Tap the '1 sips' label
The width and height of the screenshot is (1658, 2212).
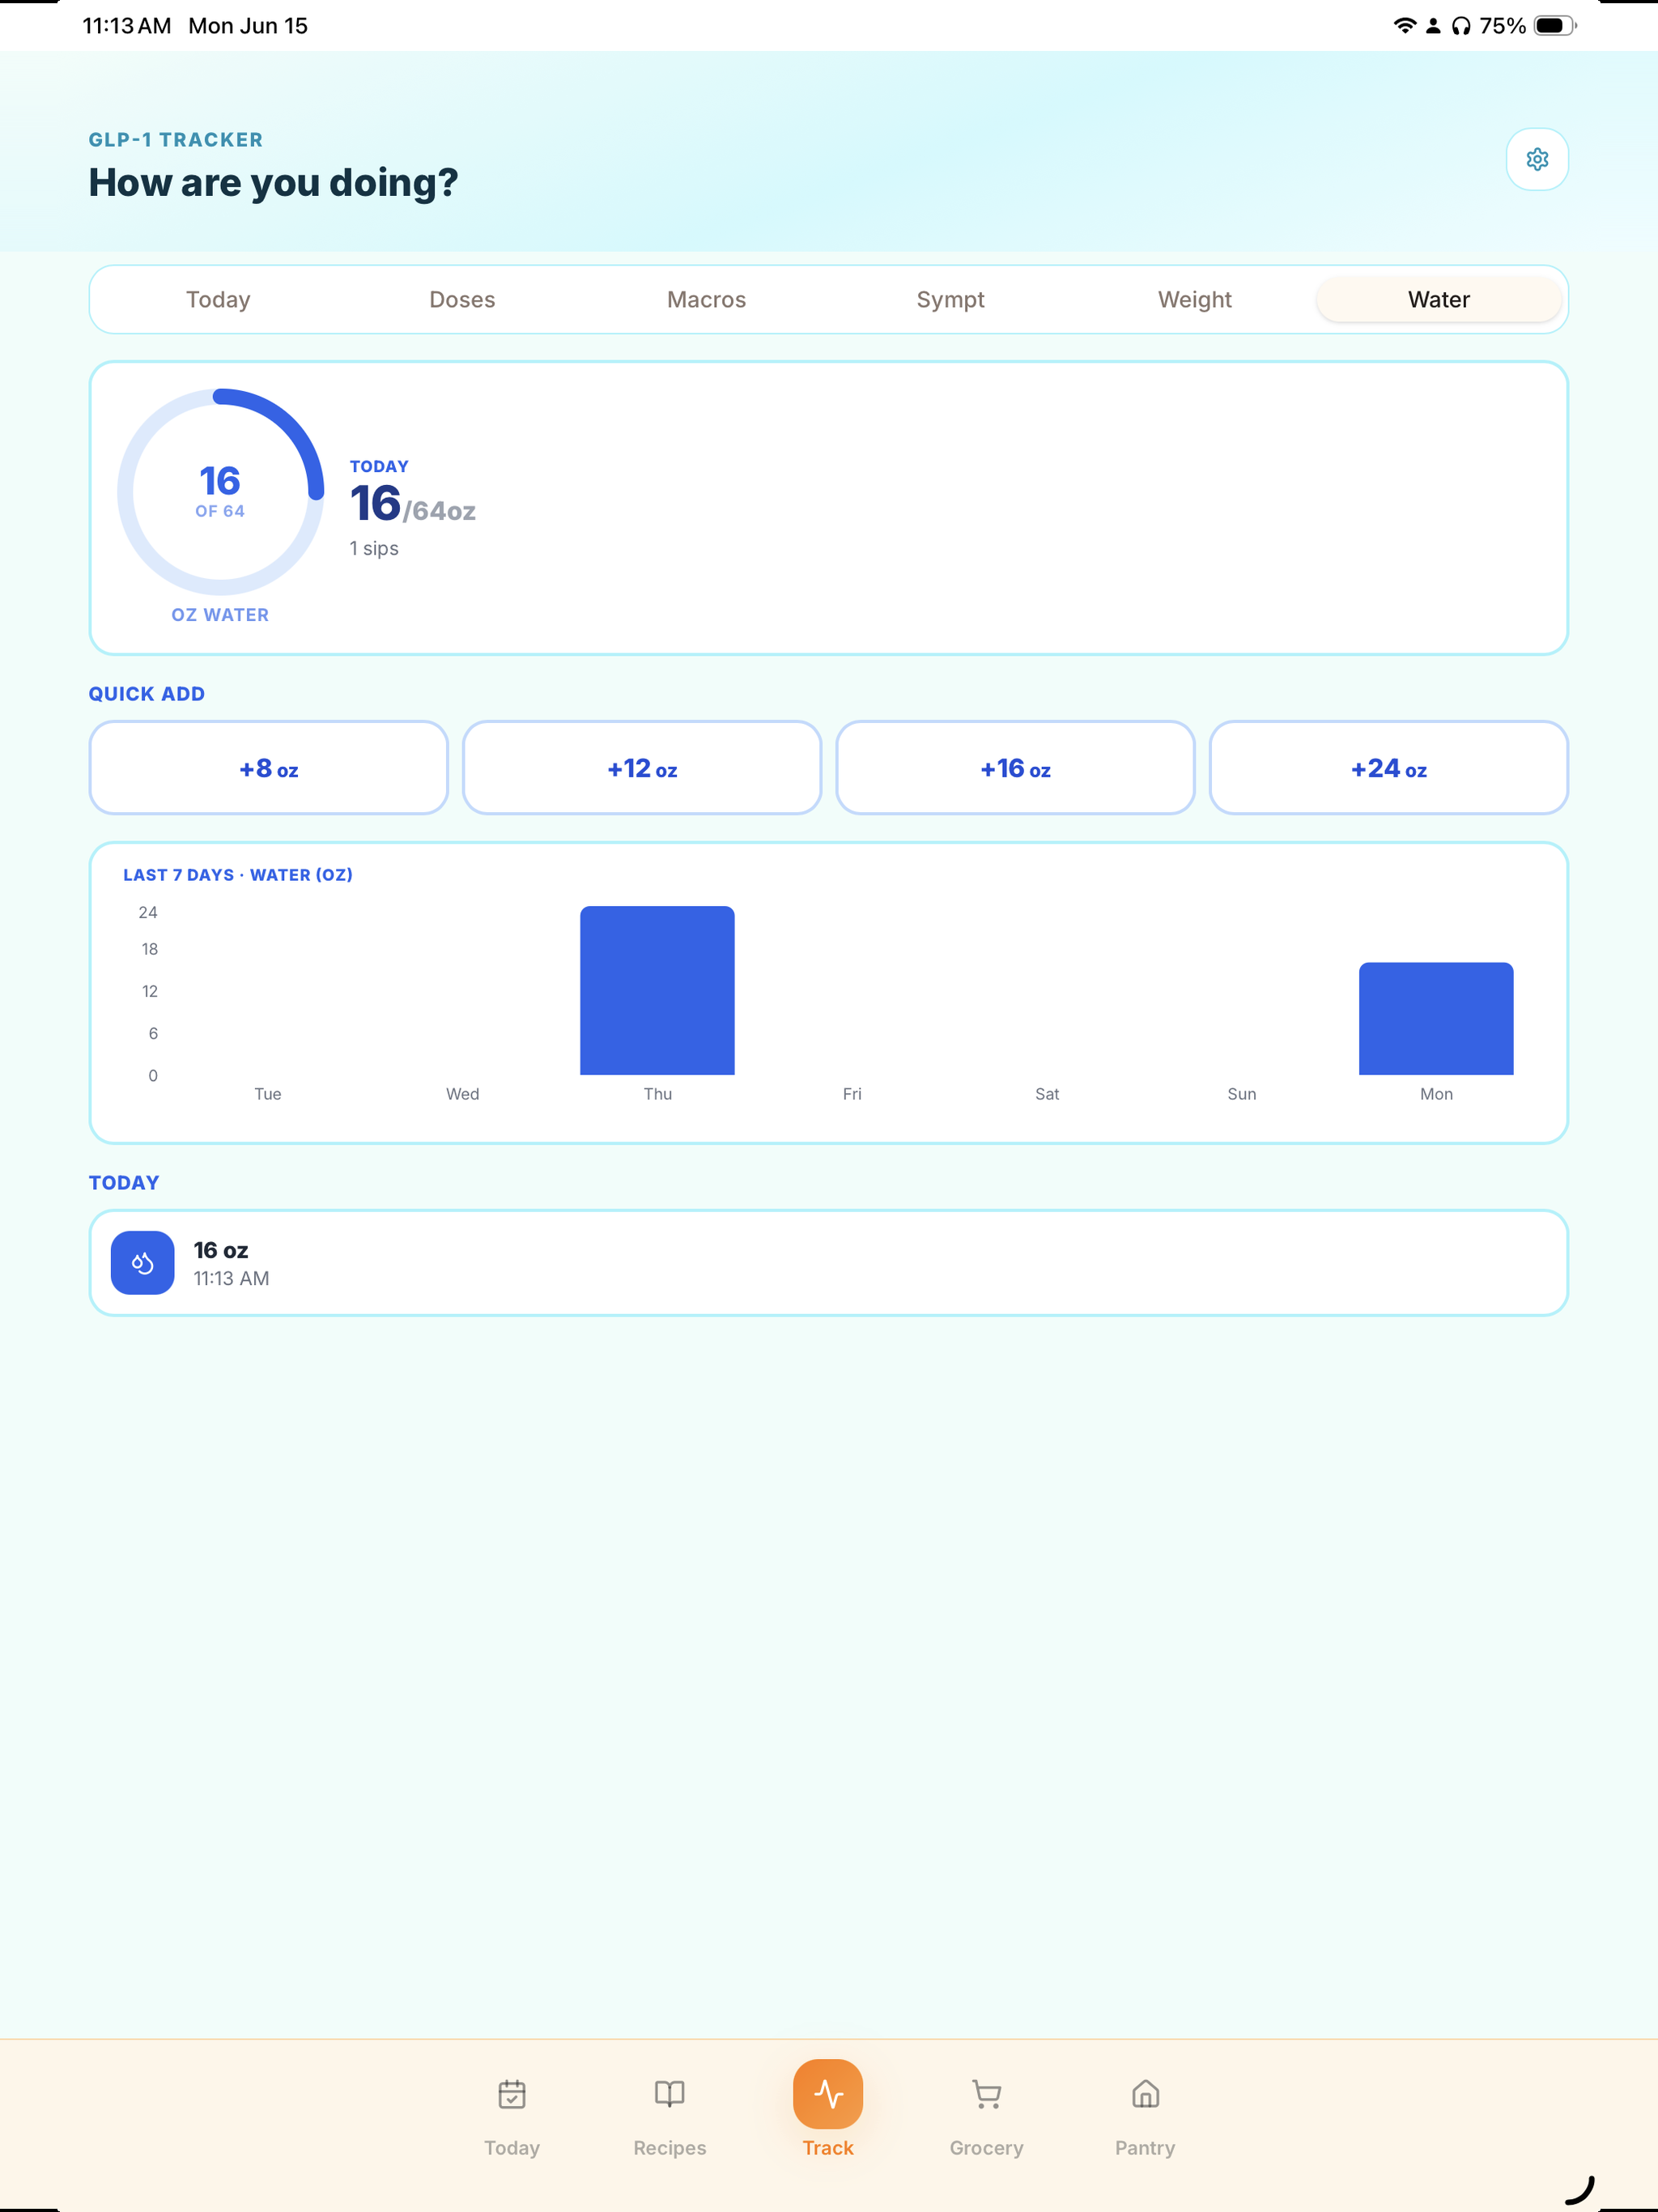(x=374, y=548)
